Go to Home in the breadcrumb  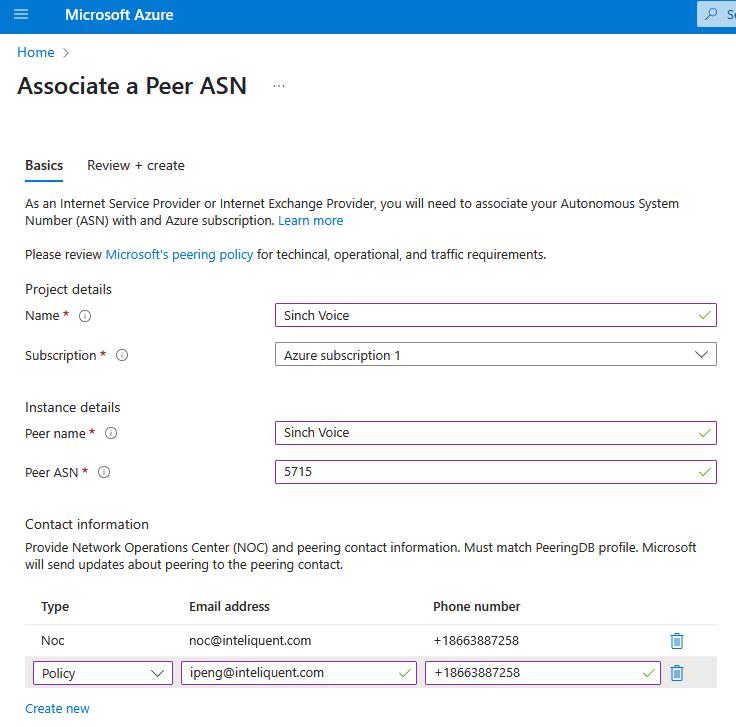pos(36,53)
